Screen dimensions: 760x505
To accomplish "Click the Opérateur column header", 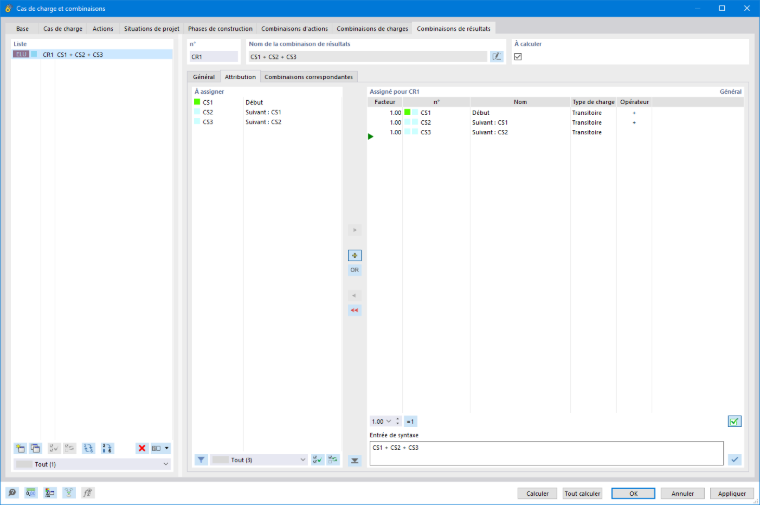I will (x=634, y=102).
